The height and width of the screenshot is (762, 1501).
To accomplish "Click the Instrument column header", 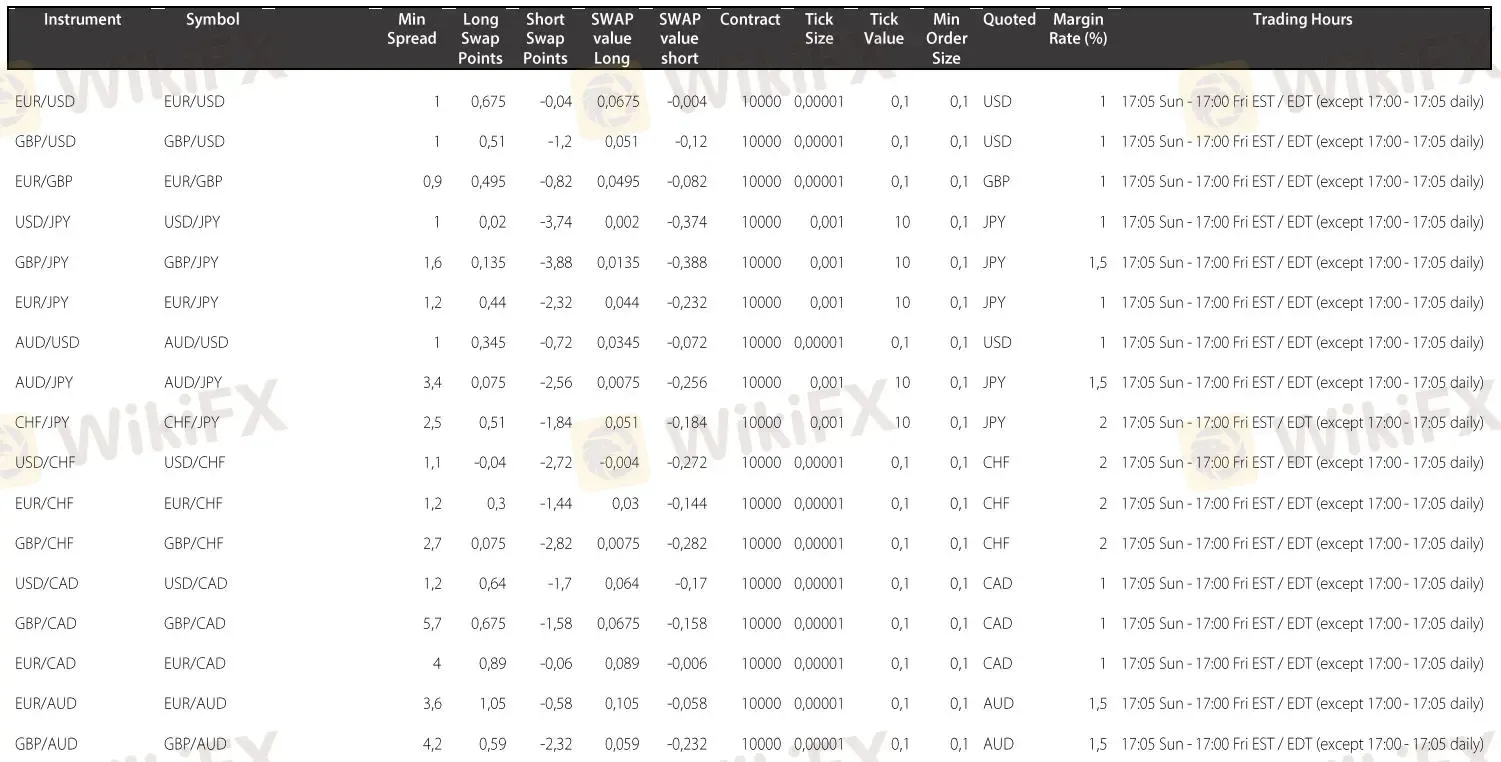I will pos(83,19).
